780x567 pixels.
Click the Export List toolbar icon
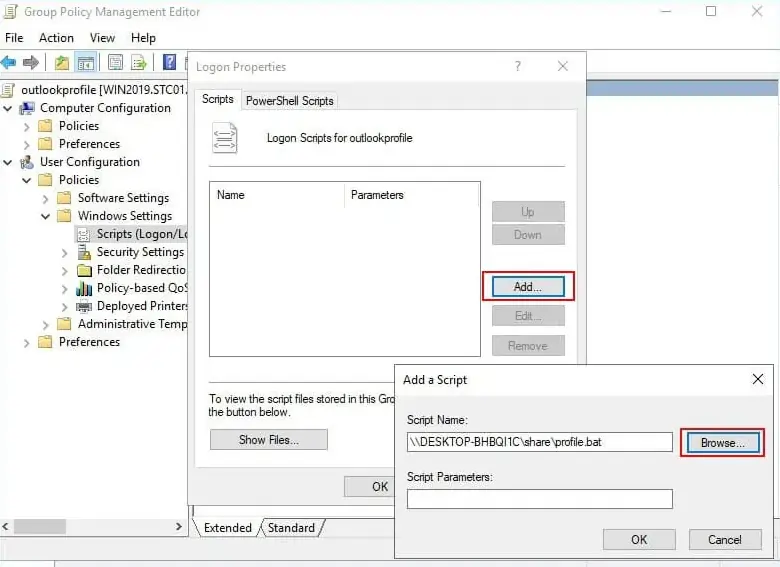point(138,63)
